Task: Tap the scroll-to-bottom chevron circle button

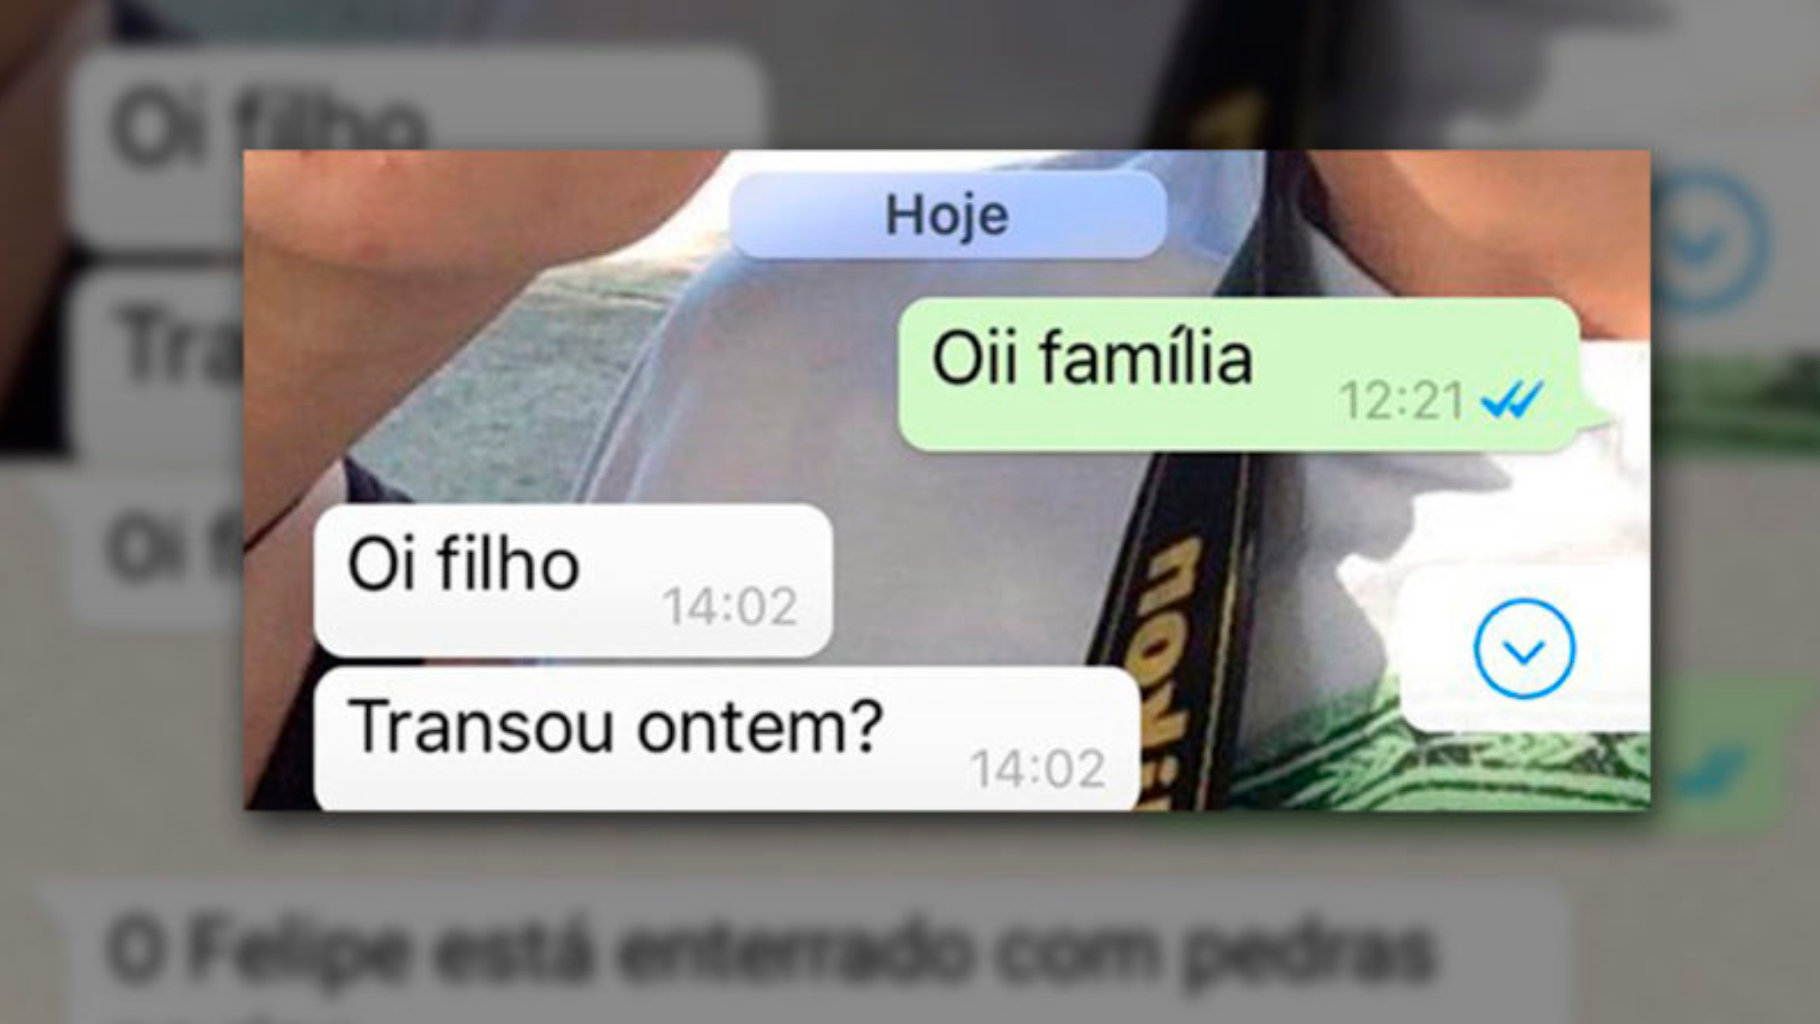Action: tap(1524, 649)
